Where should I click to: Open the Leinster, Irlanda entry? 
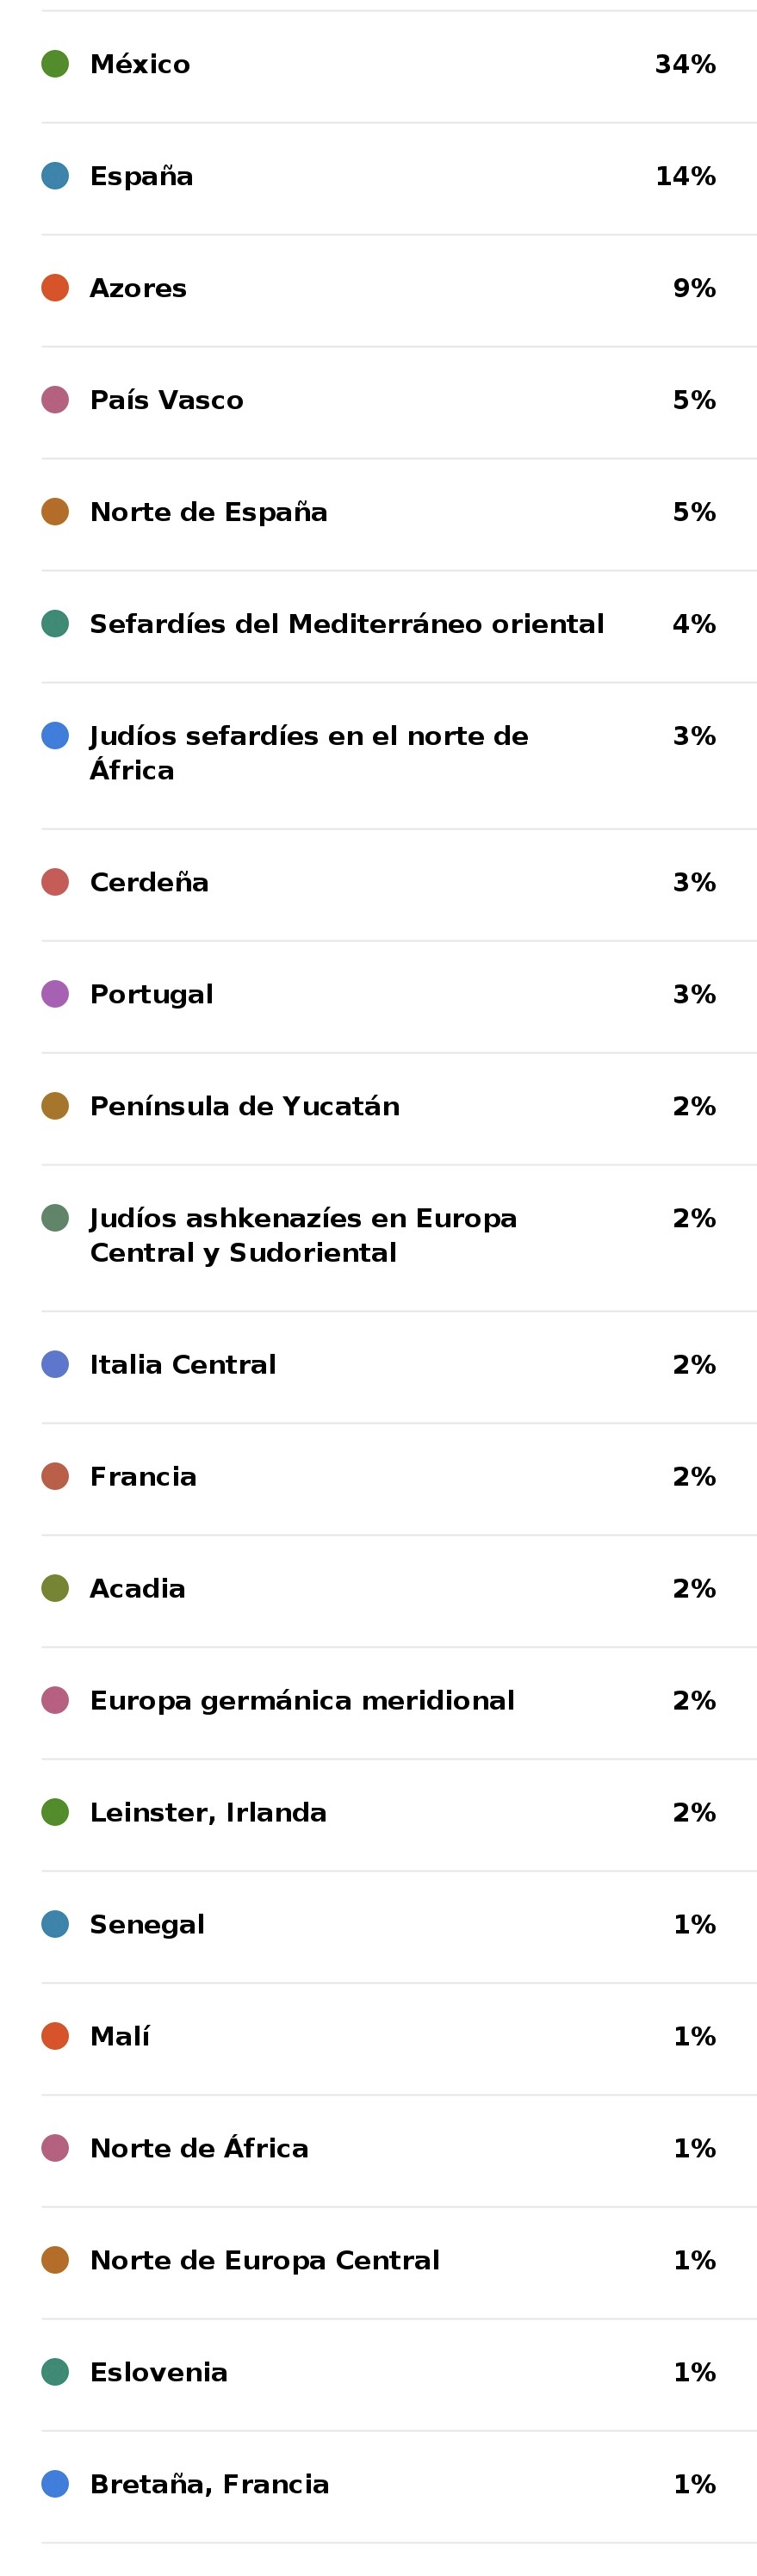pyautogui.click(x=208, y=1812)
